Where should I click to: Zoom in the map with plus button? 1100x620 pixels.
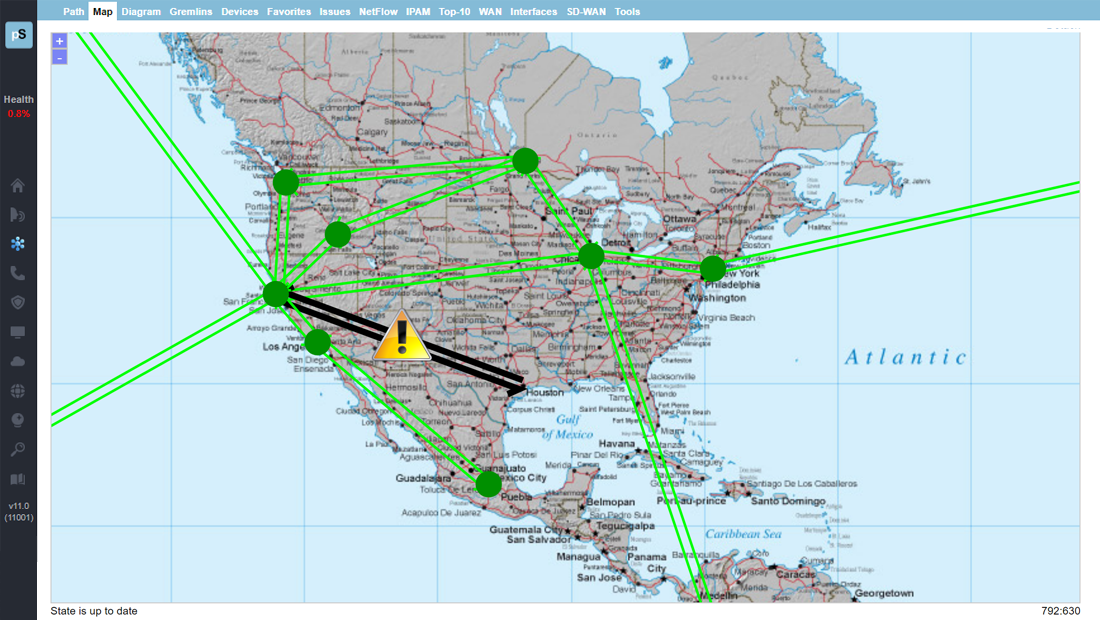point(60,42)
